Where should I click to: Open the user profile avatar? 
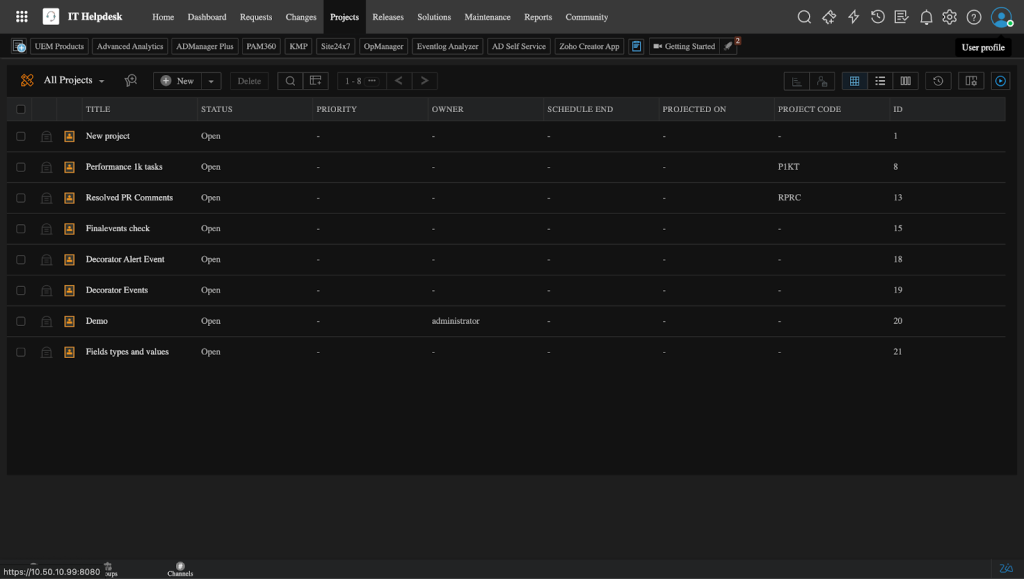click(1000, 17)
